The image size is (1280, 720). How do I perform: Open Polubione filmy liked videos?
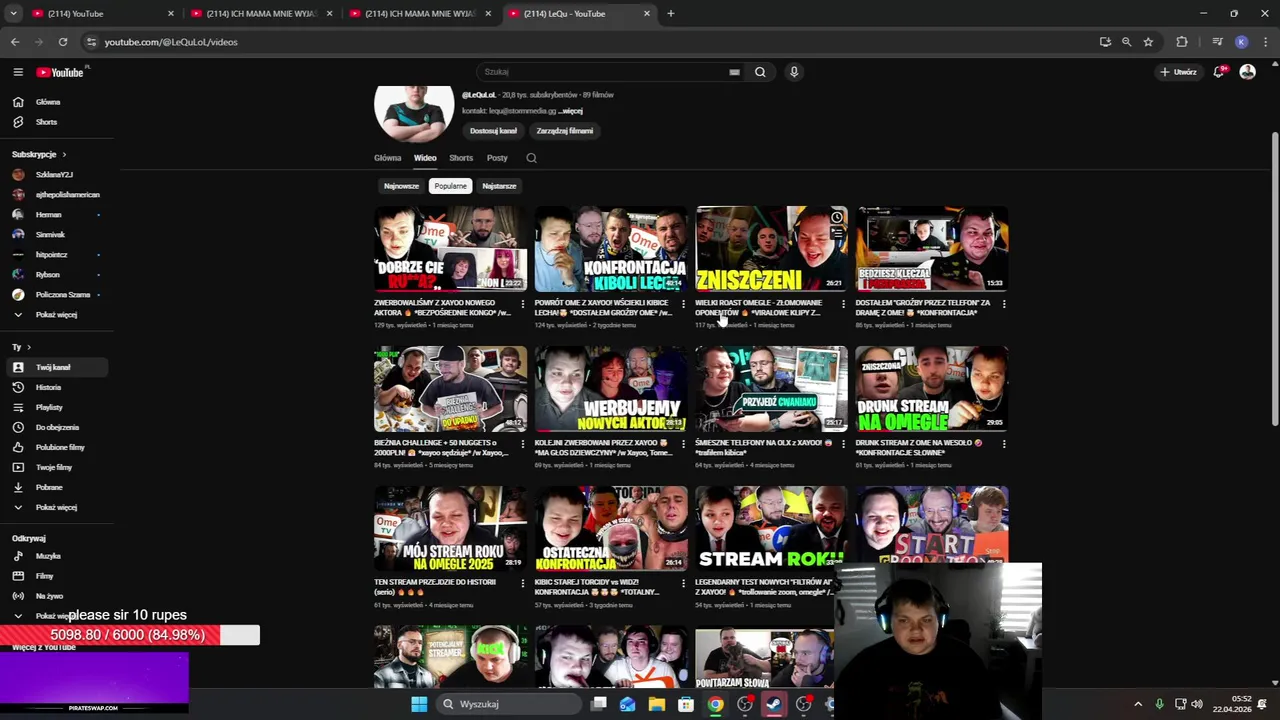pyautogui.click(x=60, y=447)
